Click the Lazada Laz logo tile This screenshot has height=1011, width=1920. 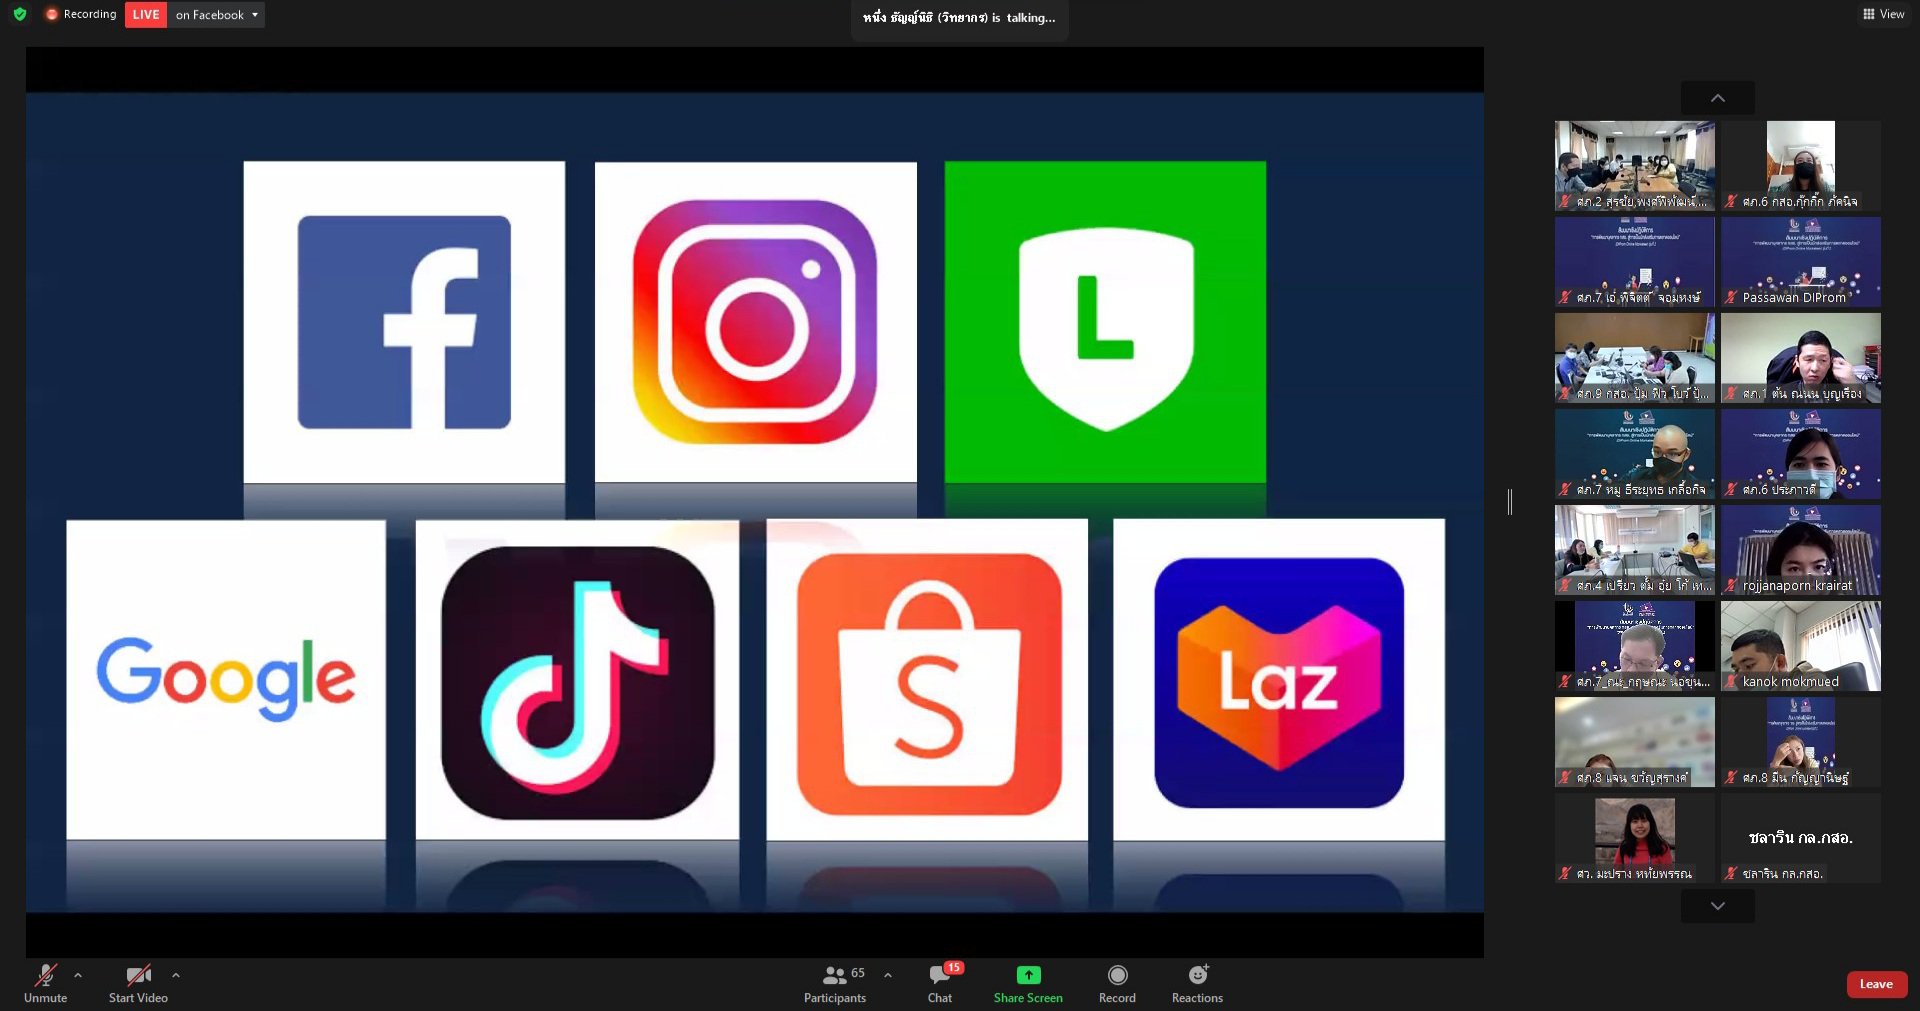click(x=1279, y=680)
